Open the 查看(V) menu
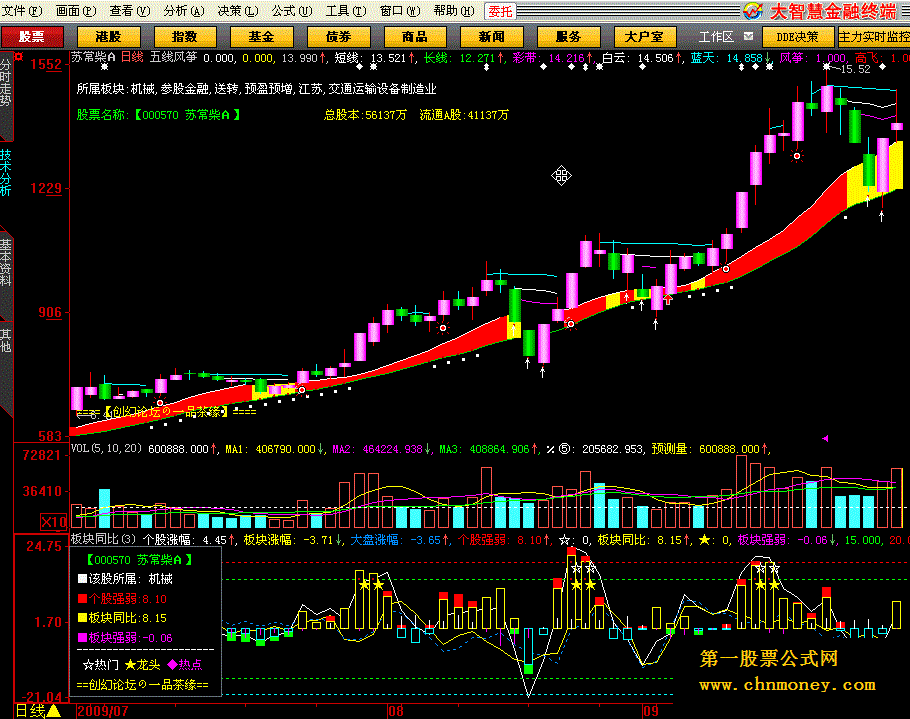Screen dimensions: 910x719 tap(130, 10)
